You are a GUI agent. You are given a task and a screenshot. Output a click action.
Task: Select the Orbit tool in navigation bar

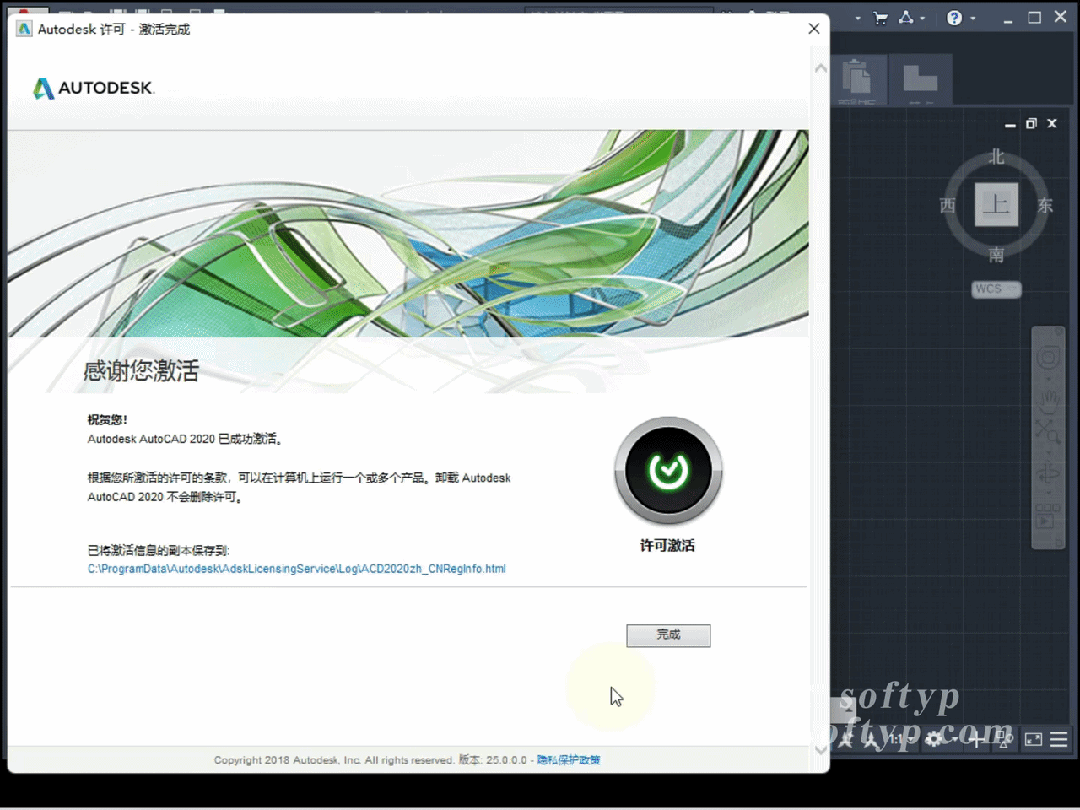coord(1048,472)
